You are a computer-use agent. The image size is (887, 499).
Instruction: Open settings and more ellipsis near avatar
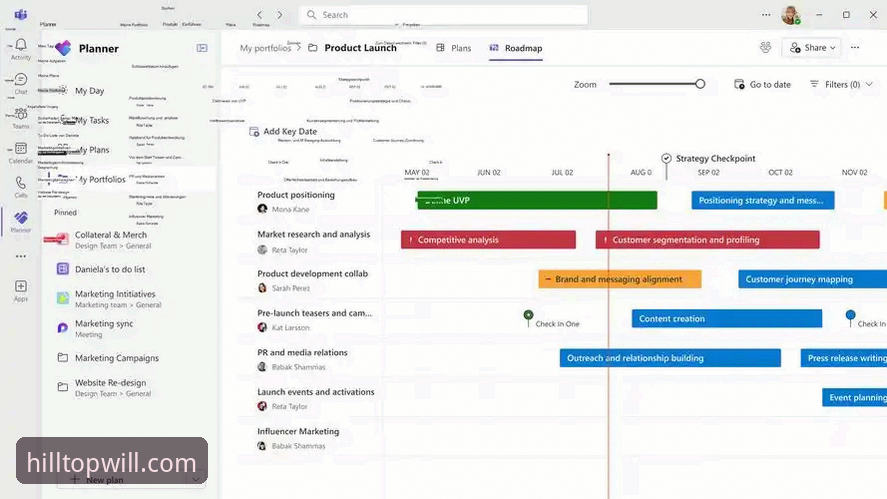tap(766, 15)
